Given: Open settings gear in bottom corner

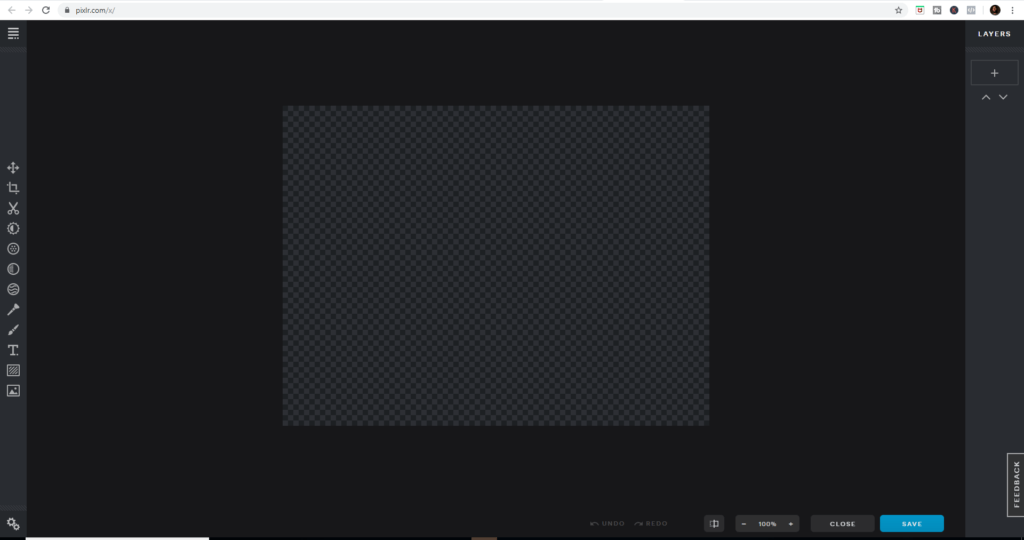Looking at the screenshot, I should (13, 523).
